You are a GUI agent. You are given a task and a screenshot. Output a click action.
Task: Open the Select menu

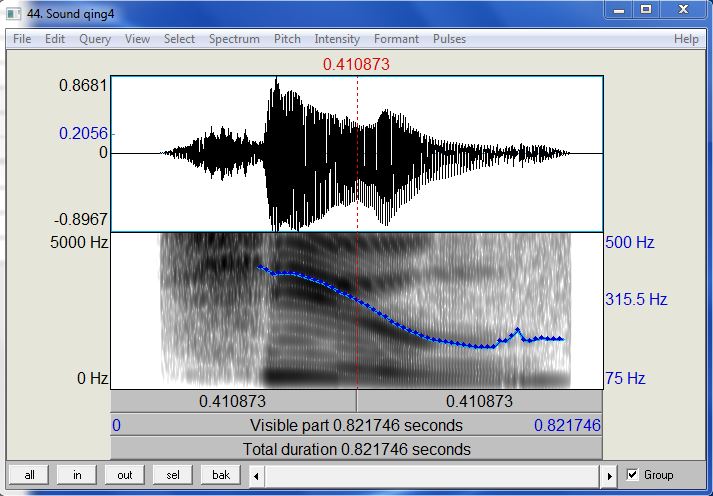179,39
